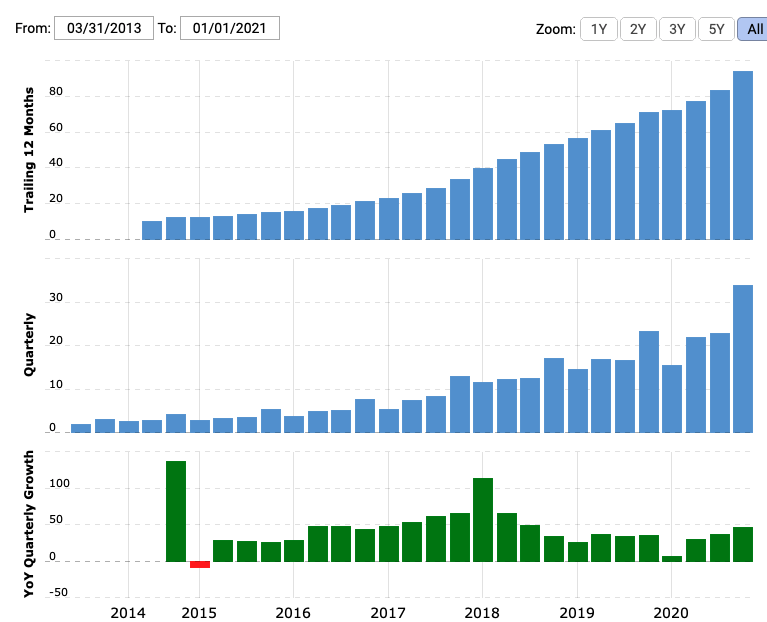Click the 2016 x-axis label

tap(293, 613)
